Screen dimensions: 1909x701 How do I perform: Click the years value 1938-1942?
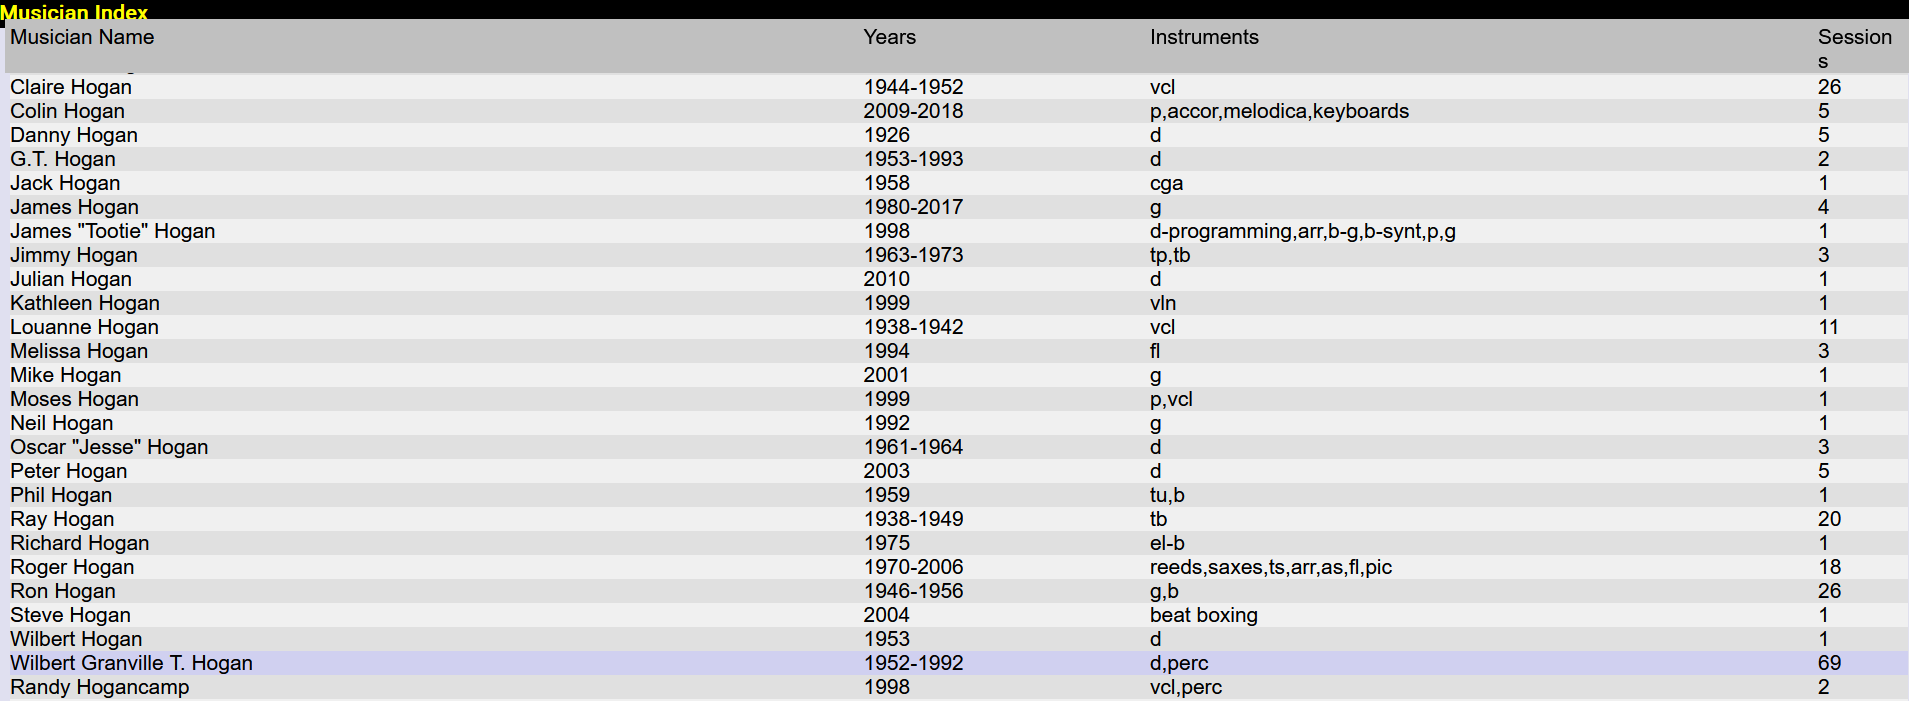pos(913,327)
